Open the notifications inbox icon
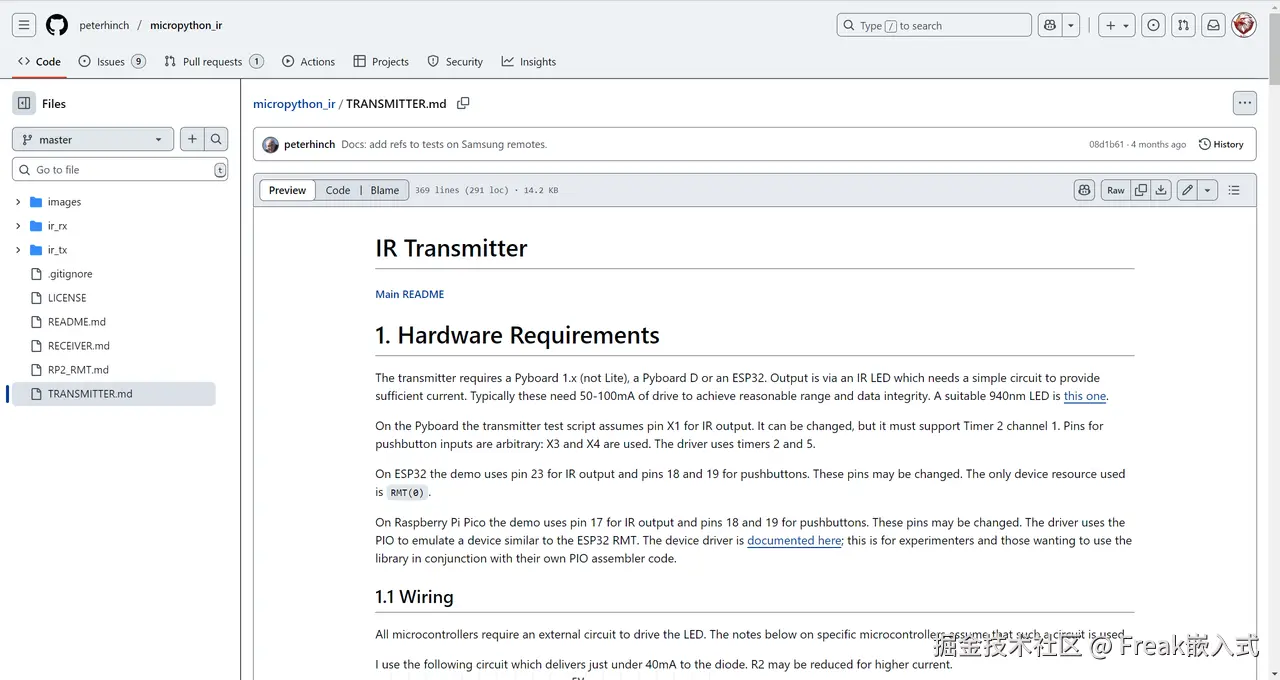The height and width of the screenshot is (680, 1280). coord(1213,25)
